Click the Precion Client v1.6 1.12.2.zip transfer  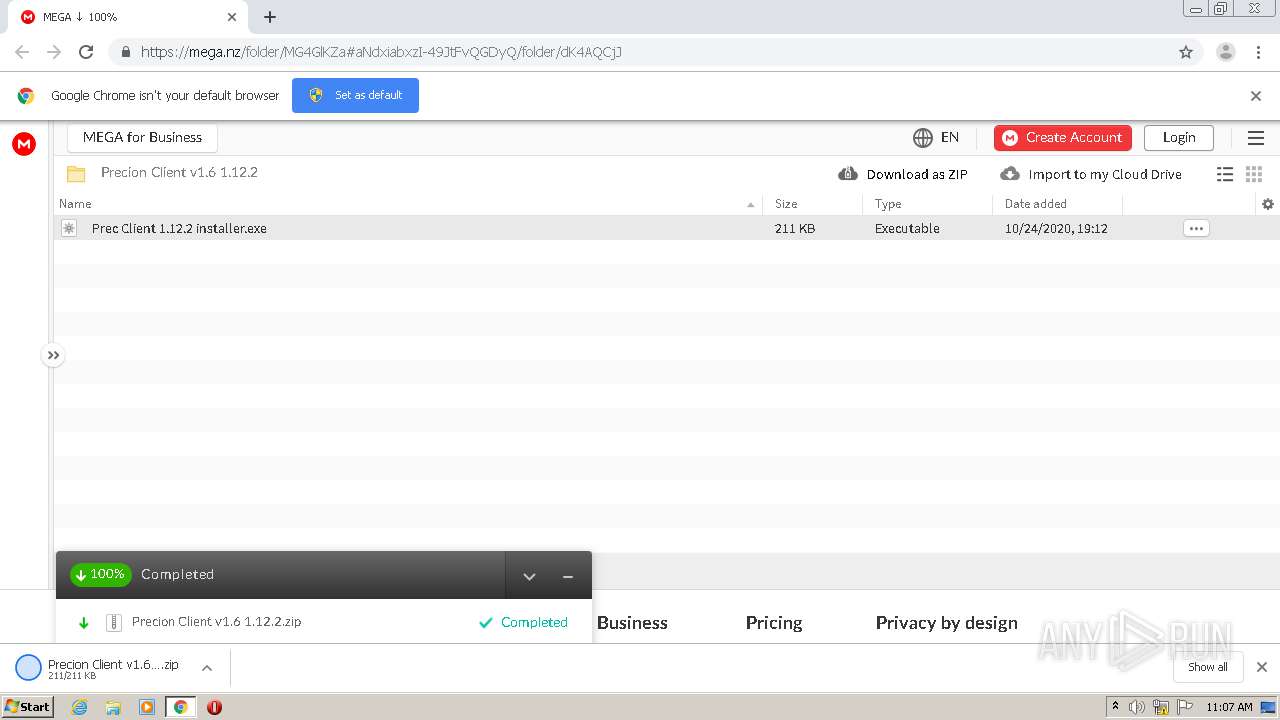[216, 621]
